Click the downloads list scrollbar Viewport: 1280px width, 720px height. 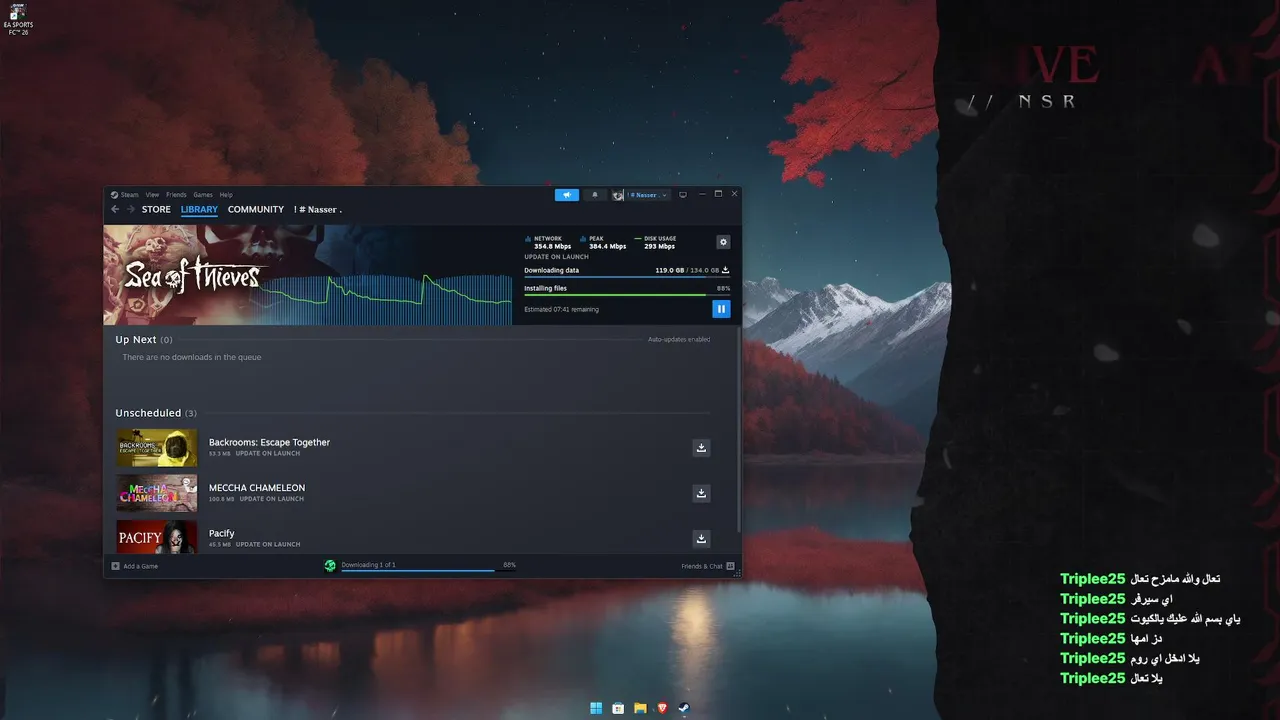[739, 430]
